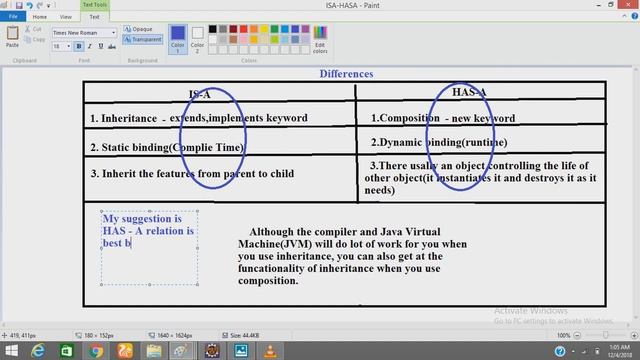The width and height of the screenshot is (640, 360).
Task: Click the Copy command
Action: click(34, 40)
